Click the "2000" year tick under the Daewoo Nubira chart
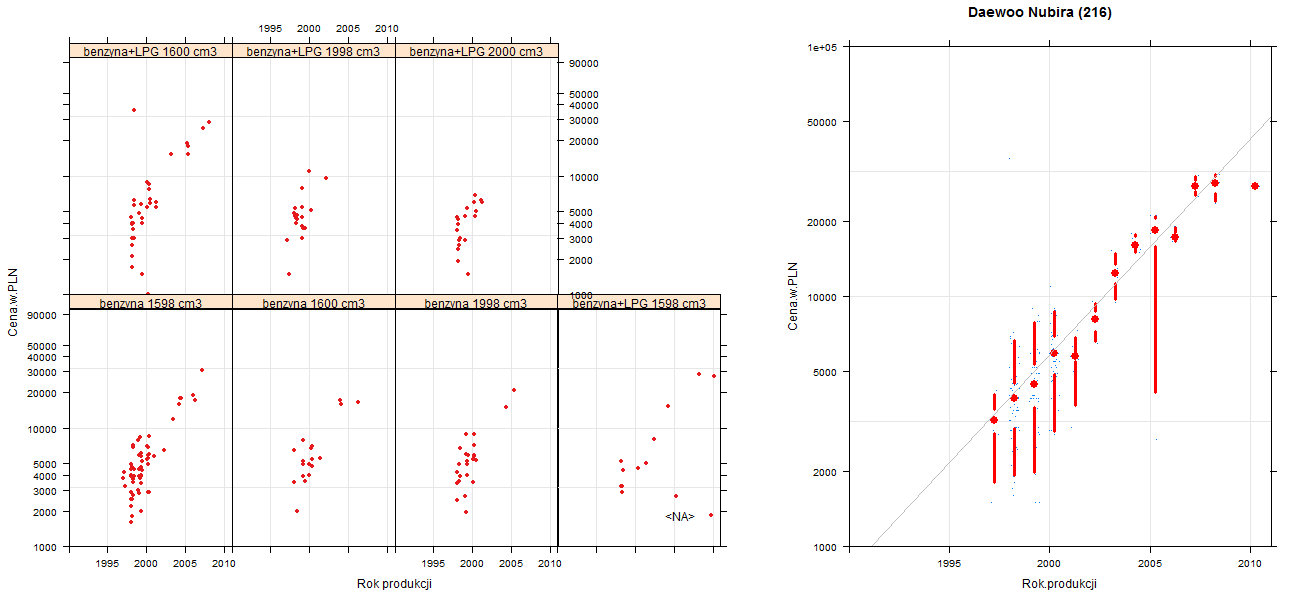The width and height of the screenshot is (1300, 600). click(x=1048, y=564)
